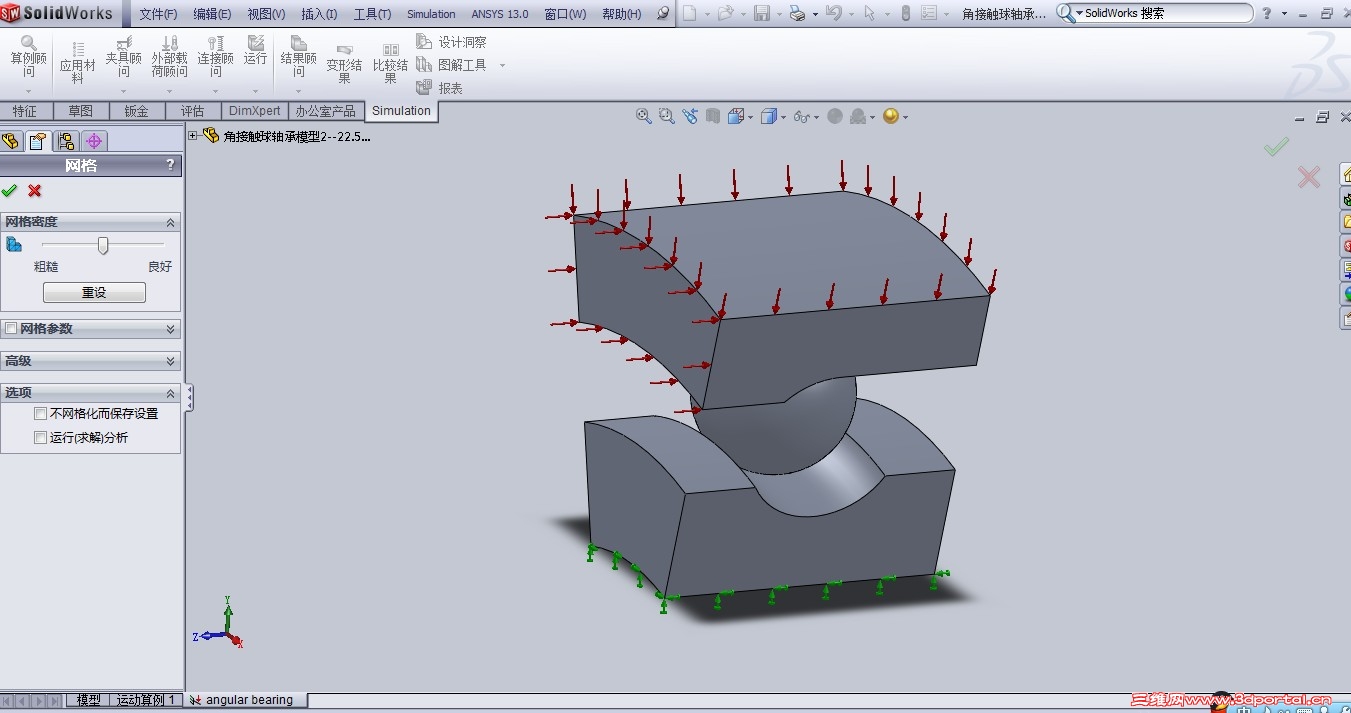The height and width of the screenshot is (713, 1351).
Task: Click the Hide/Show Items glasses icon
Action: 800,116
